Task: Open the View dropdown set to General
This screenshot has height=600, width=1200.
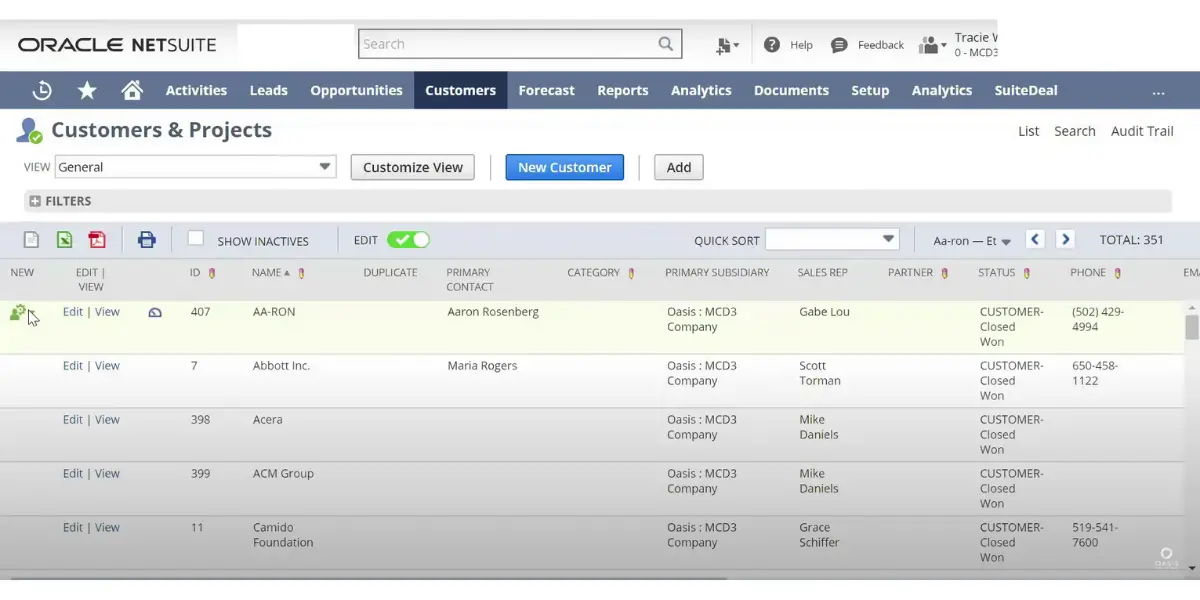Action: [x=195, y=167]
